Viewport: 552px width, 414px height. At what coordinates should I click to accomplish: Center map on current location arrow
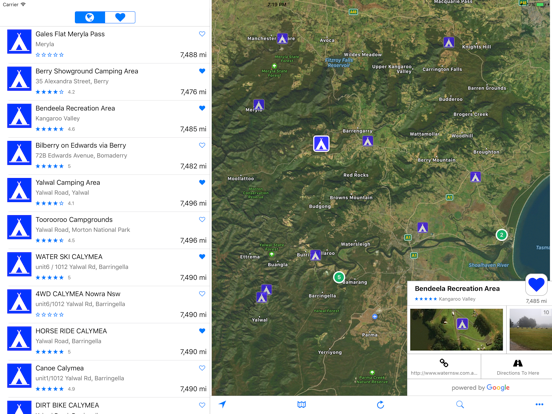coord(222,404)
